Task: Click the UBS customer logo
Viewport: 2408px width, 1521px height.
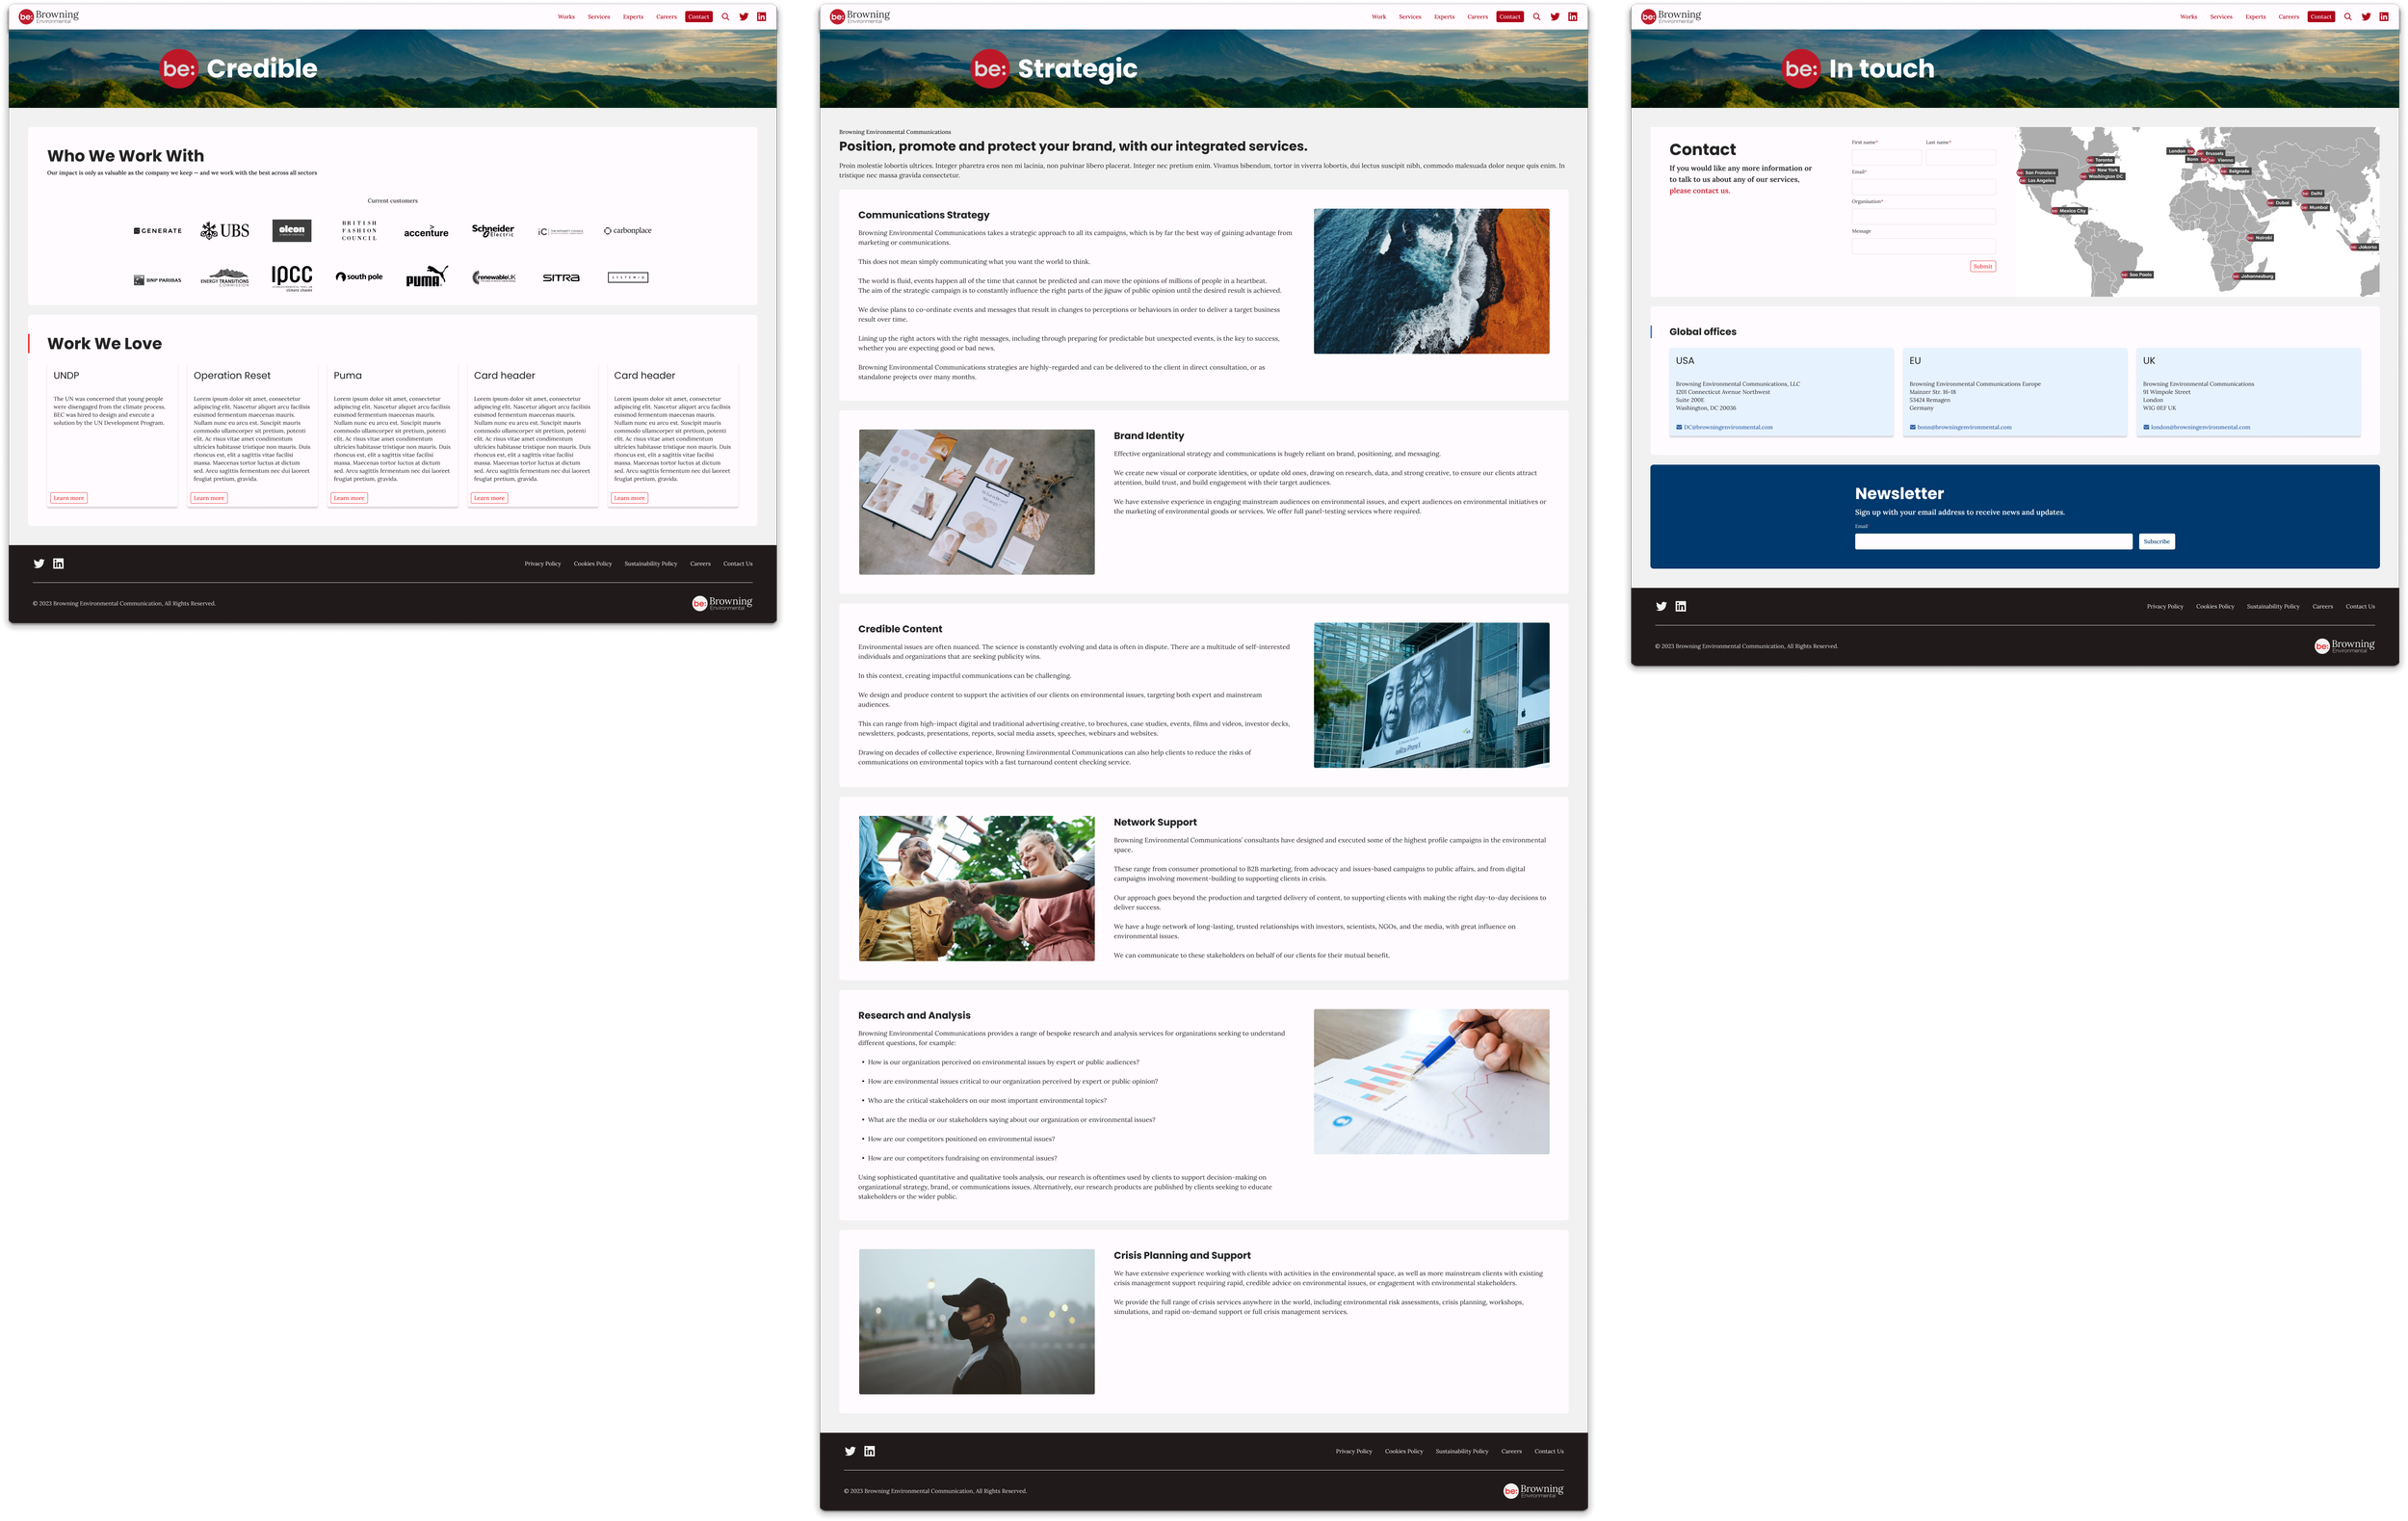Action: click(225, 231)
